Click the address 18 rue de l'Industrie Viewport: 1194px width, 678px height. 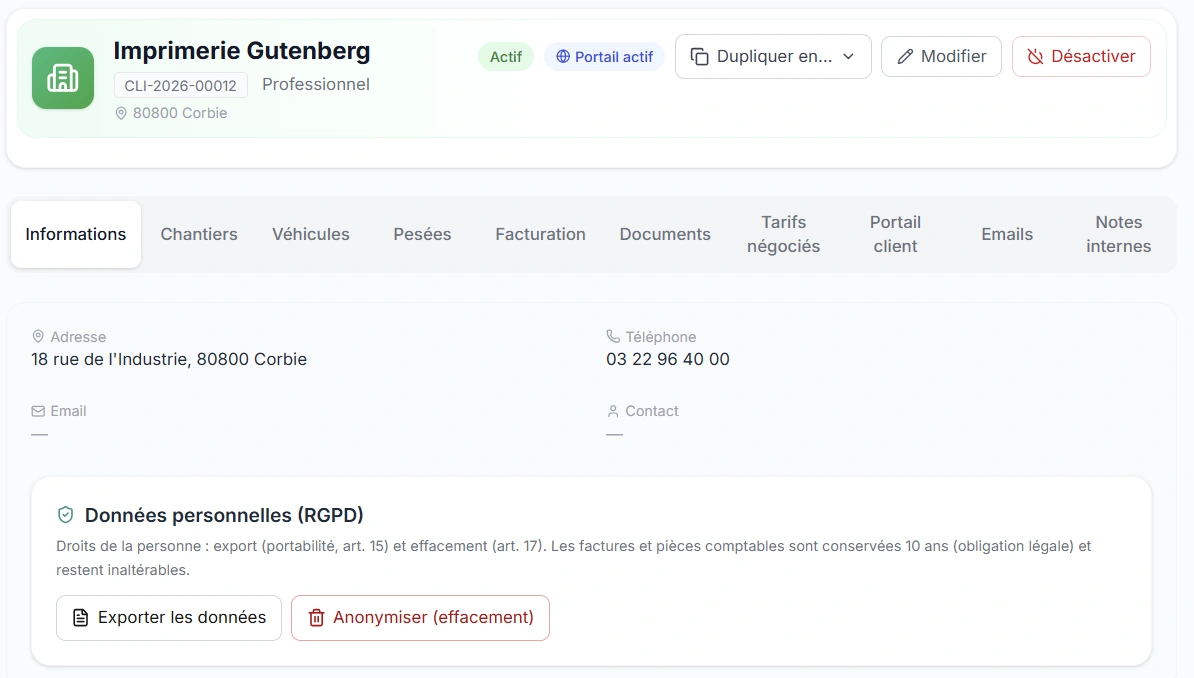(x=169, y=359)
